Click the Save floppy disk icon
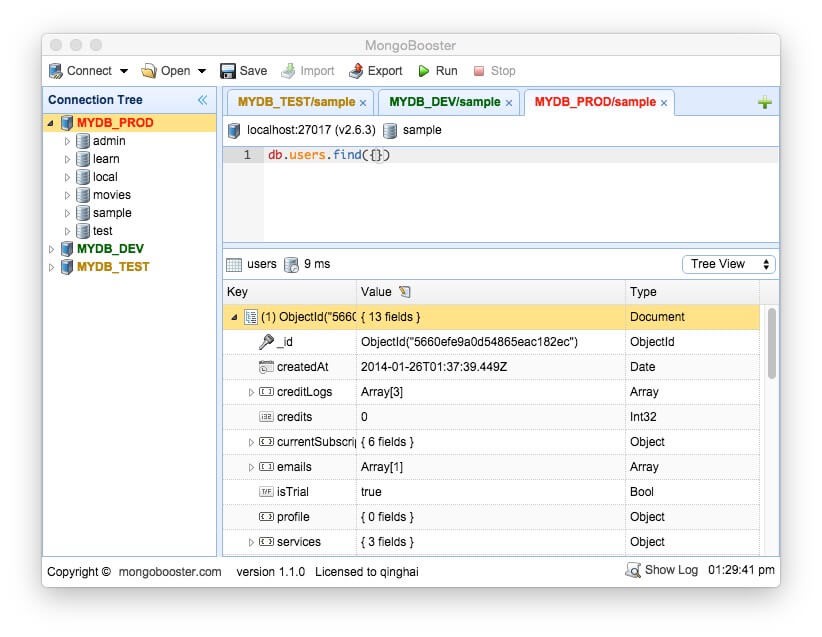This screenshot has width=822, height=637. [x=228, y=71]
